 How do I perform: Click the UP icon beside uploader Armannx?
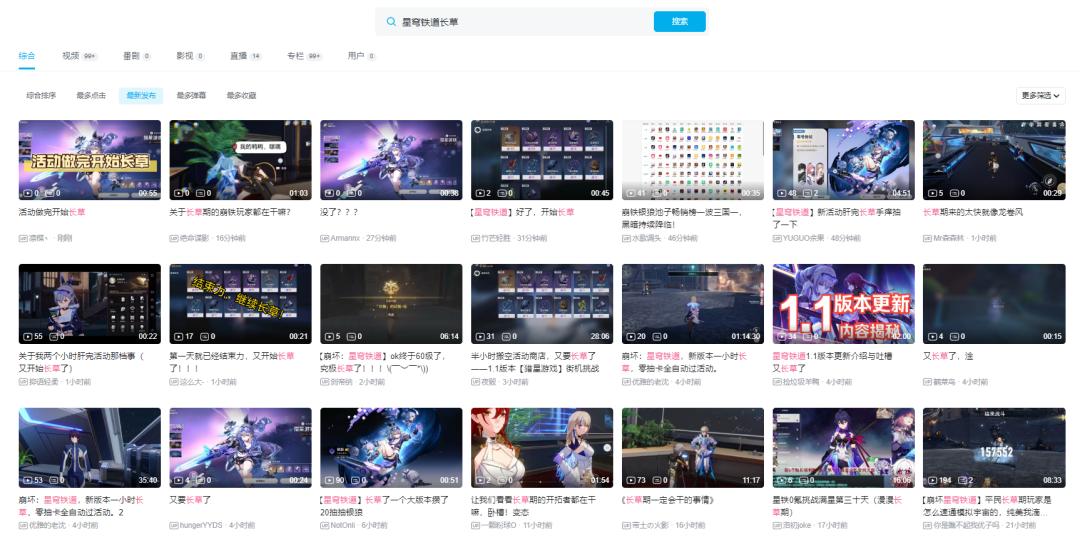click(324, 238)
